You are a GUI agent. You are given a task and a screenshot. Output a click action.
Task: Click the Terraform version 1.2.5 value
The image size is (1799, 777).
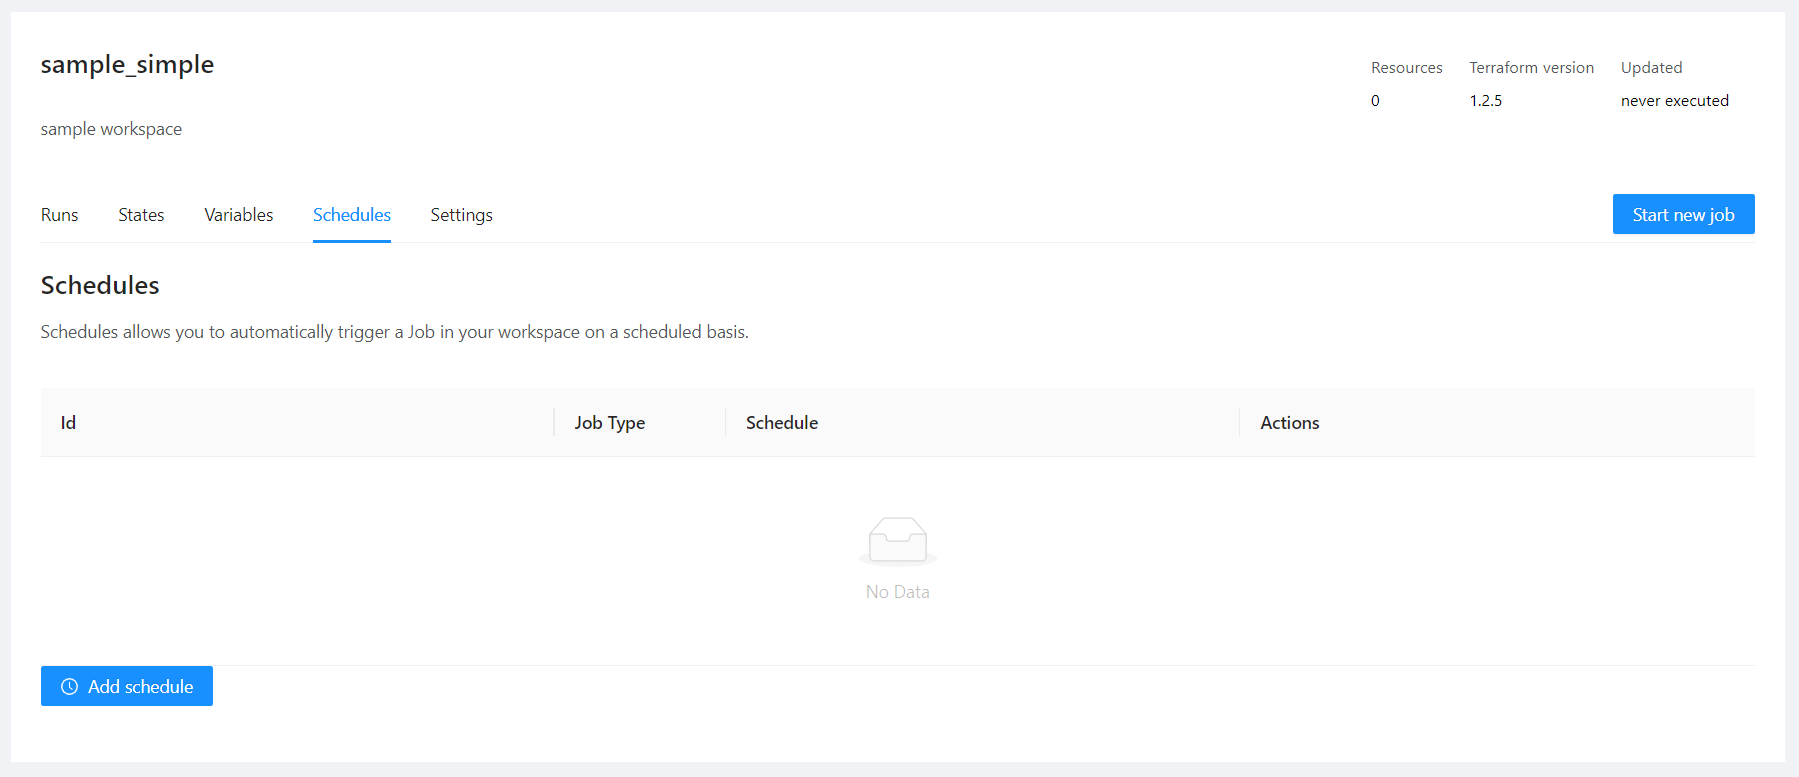[1485, 101]
